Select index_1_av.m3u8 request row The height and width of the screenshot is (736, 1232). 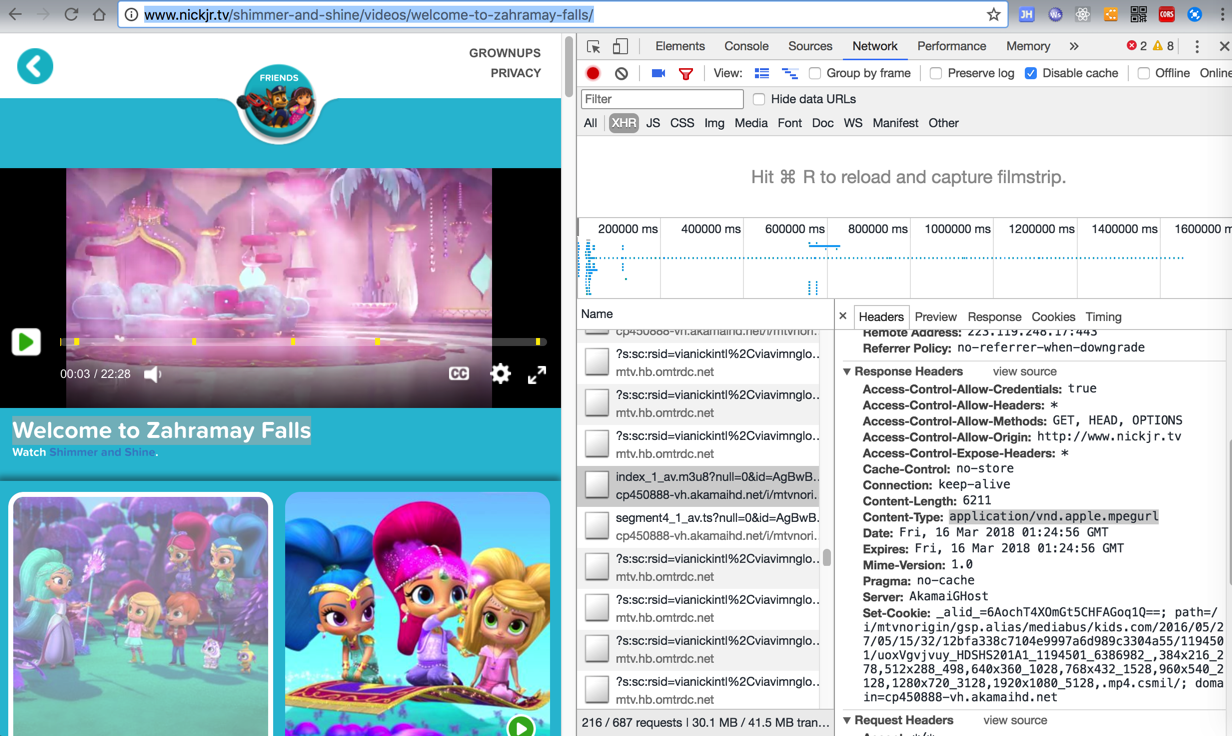pyautogui.click(x=698, y=485)
